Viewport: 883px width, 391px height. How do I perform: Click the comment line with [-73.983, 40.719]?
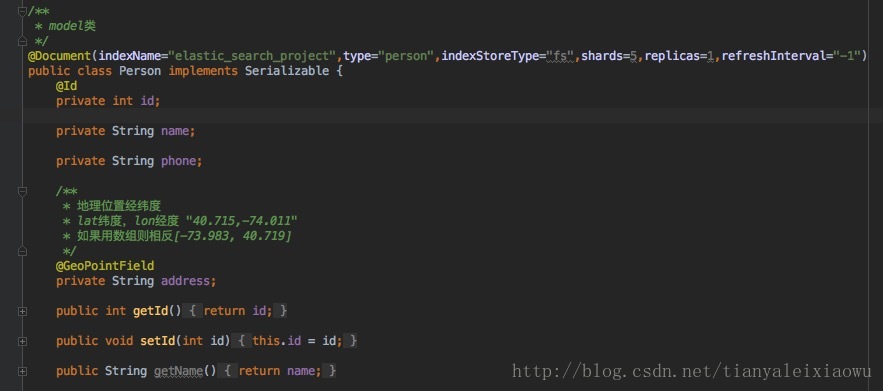click(177, 236)
